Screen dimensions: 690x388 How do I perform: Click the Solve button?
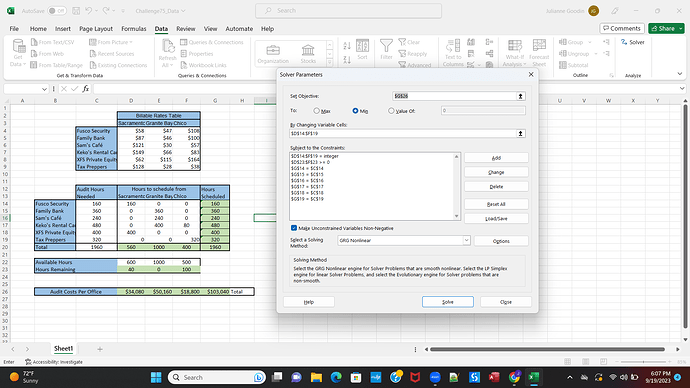point(448,302)
